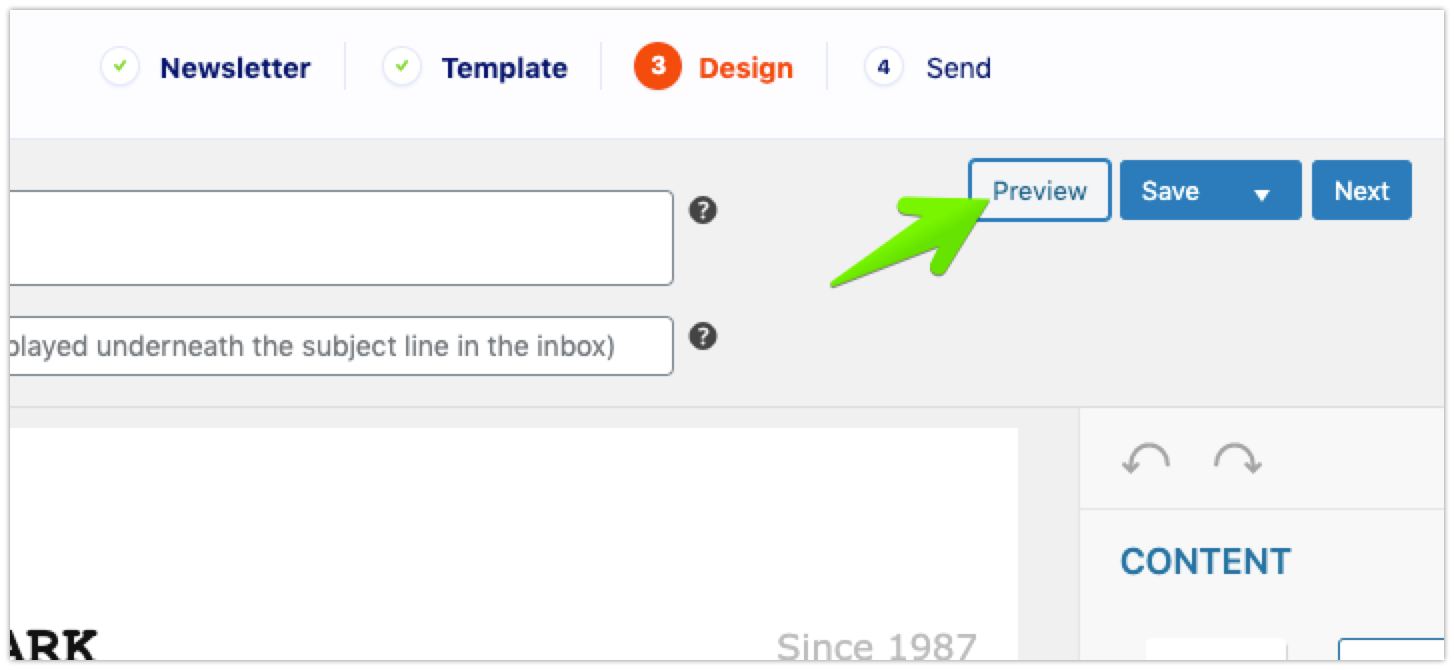This screenshot has height=670, width=1454.
Task: Proceed with the Next button
Action: (x=1361, y=190)
